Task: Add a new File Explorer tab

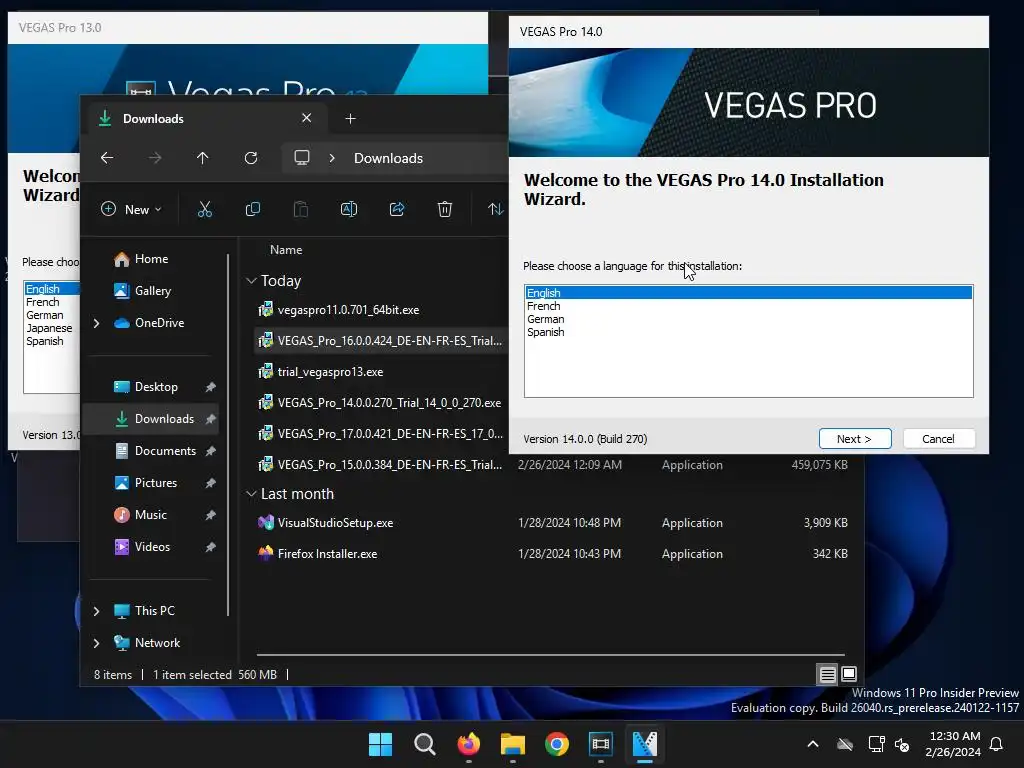Action: click(x=351, y=118)
